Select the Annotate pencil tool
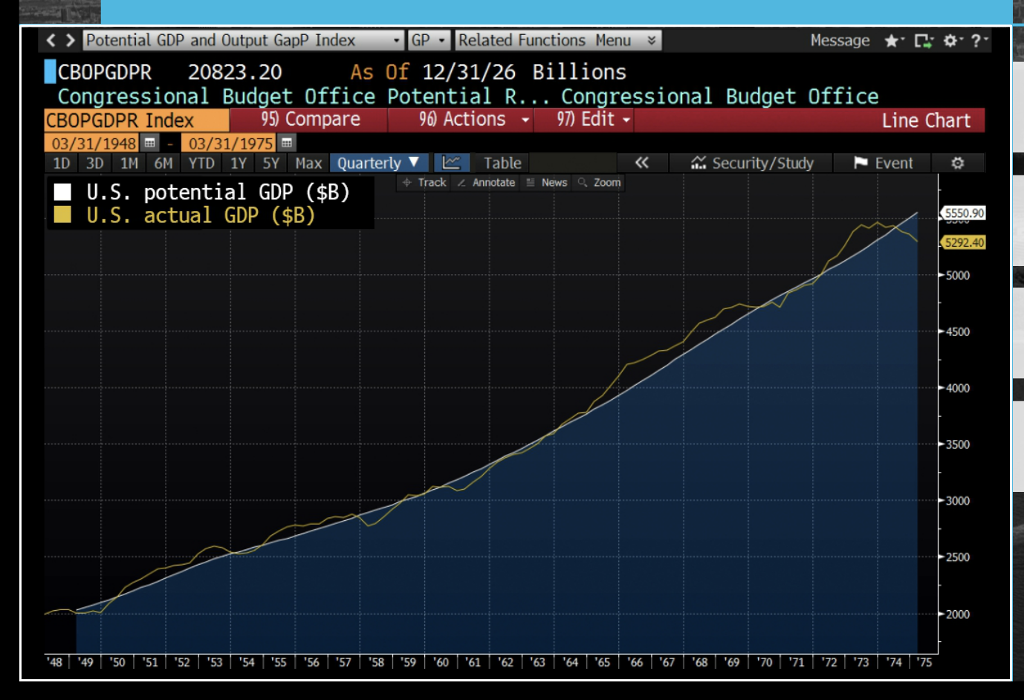 (x=489, y=182)
